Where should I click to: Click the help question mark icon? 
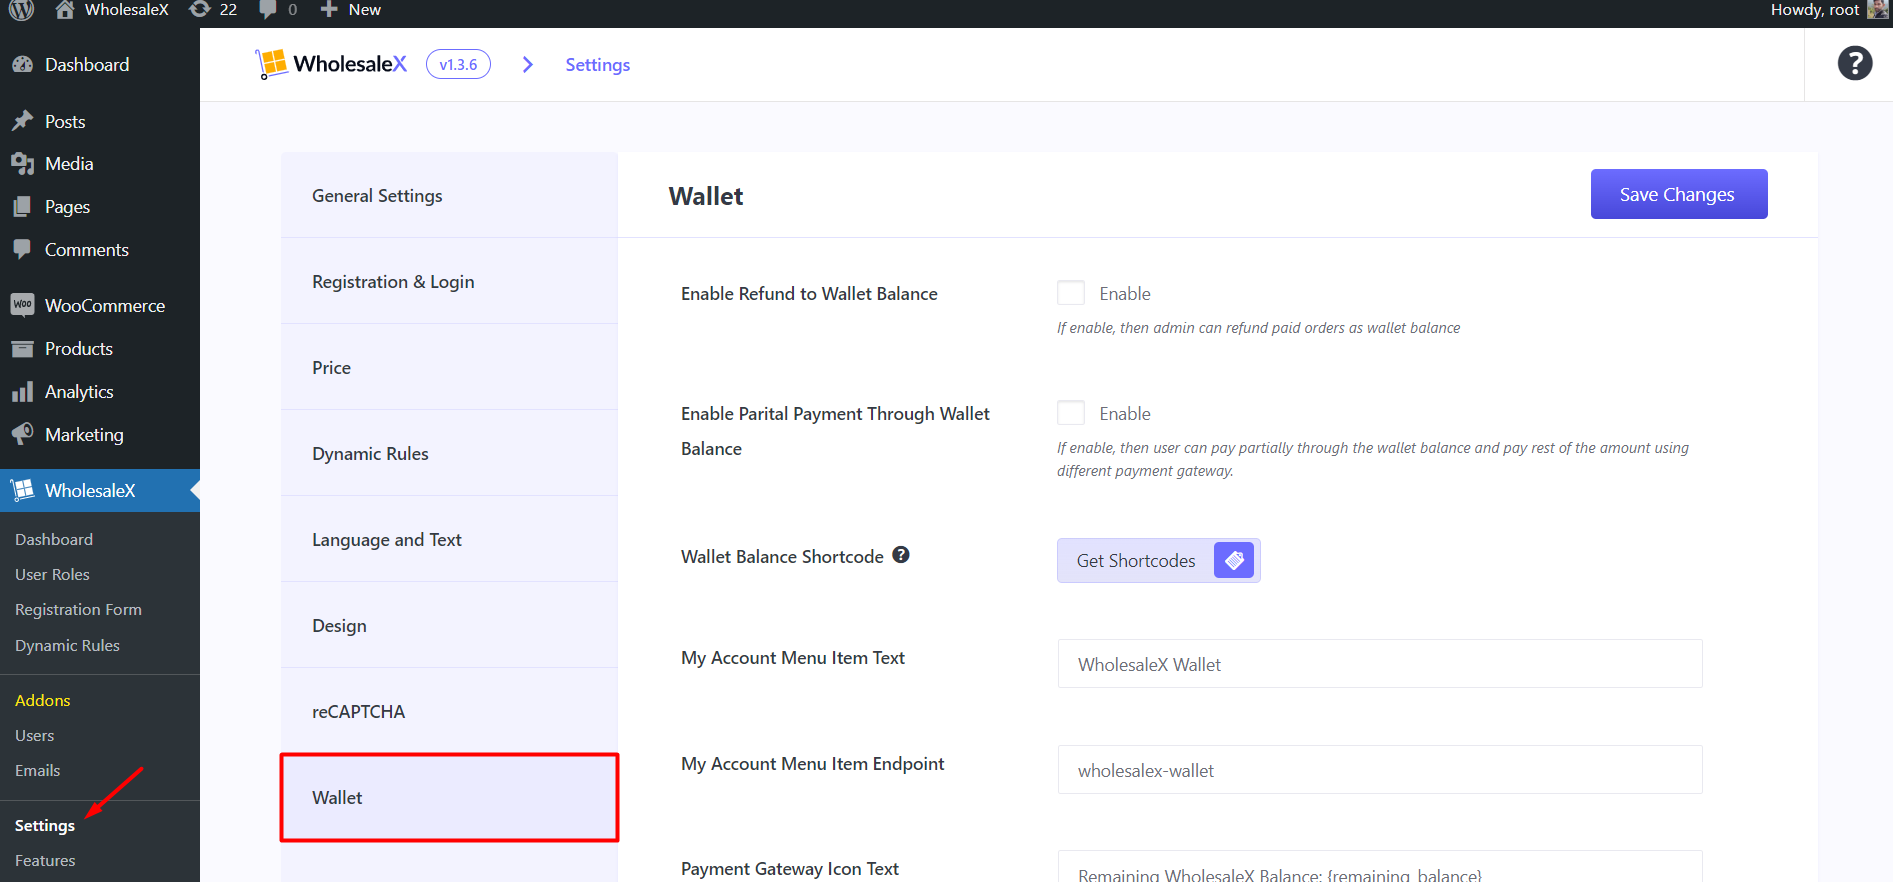point(1855,64)
